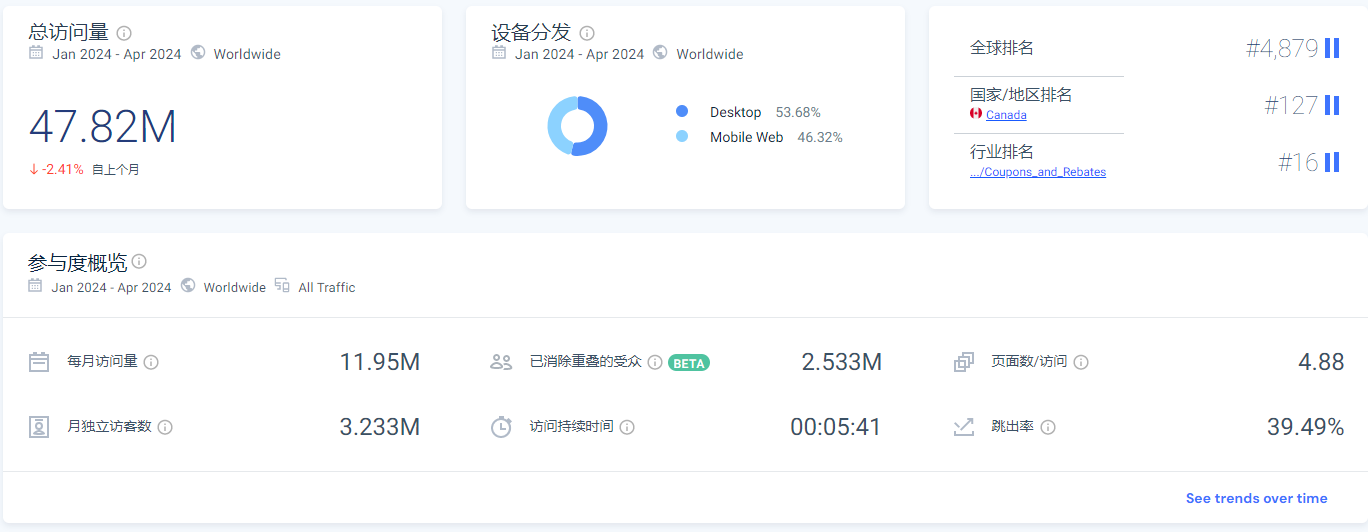Click calendar icon in 参与度概览 header
The width and height of the screenshot is (1368, 532).
[x=36, y=286]
